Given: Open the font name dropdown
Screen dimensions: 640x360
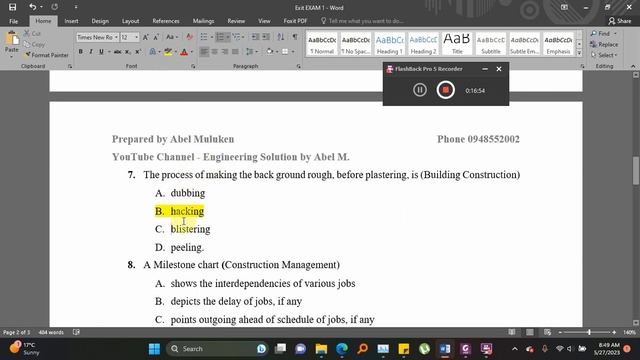Looking at the screenshot, I should [116, 37].
